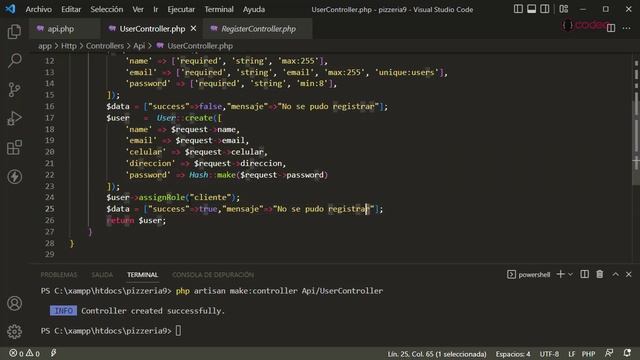Open the Search view in activity bar
Image resolution: width=640 pixels, height=360 pixels.
pos(14,60)
